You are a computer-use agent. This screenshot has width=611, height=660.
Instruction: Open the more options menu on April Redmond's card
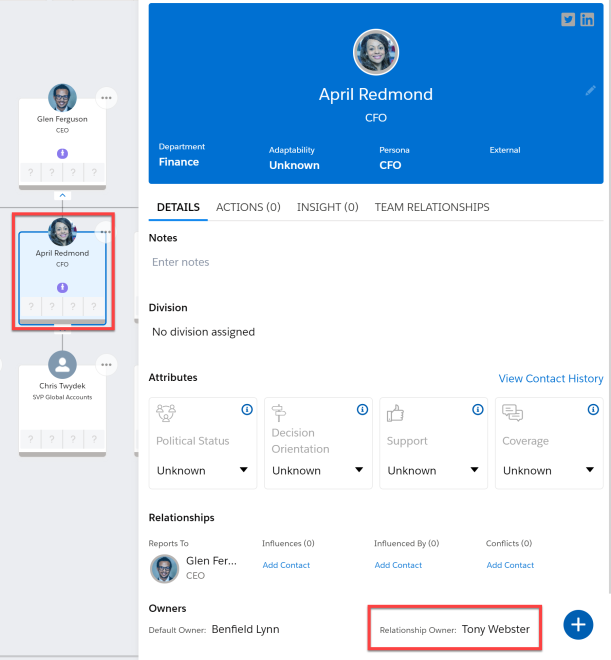point(106,232)
